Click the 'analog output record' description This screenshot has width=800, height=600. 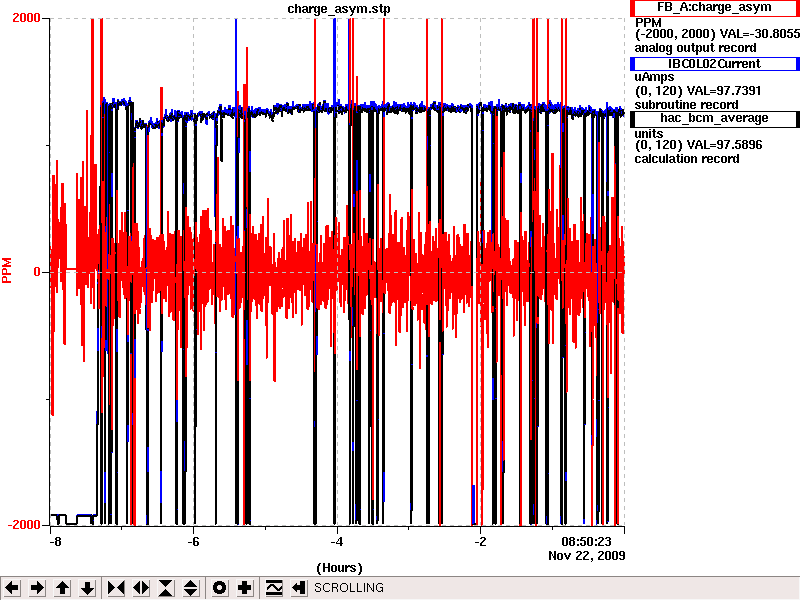695,48
